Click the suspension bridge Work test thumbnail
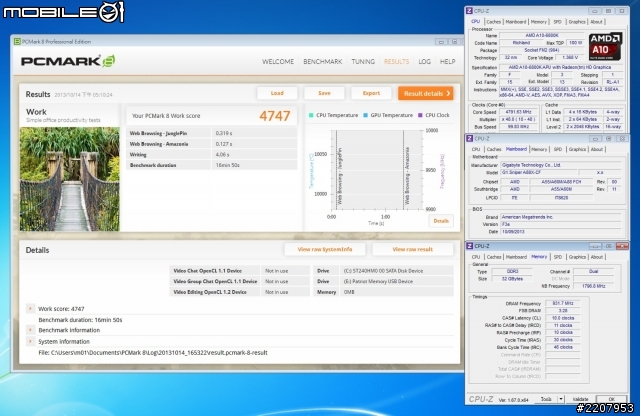 click(x=70, y=179)
